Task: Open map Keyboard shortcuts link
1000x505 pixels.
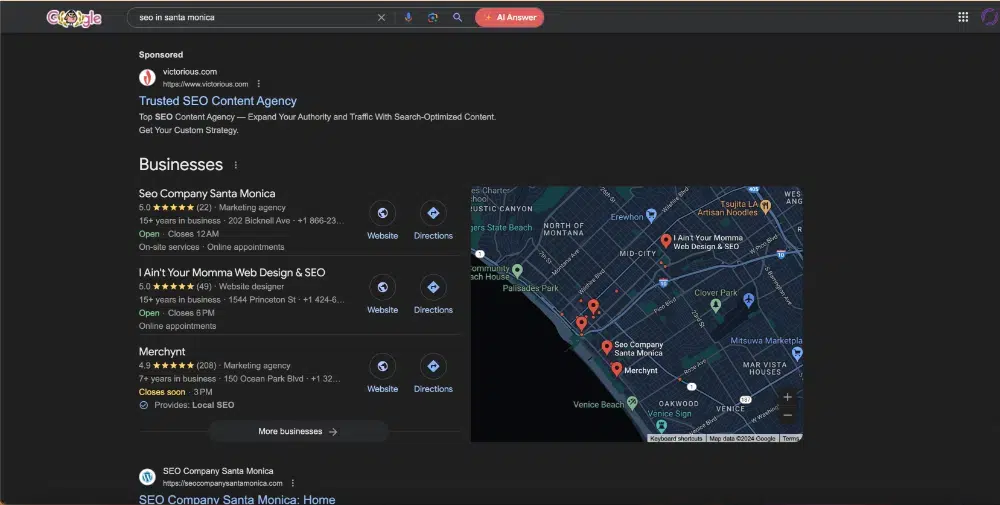Action: point(676,439)
